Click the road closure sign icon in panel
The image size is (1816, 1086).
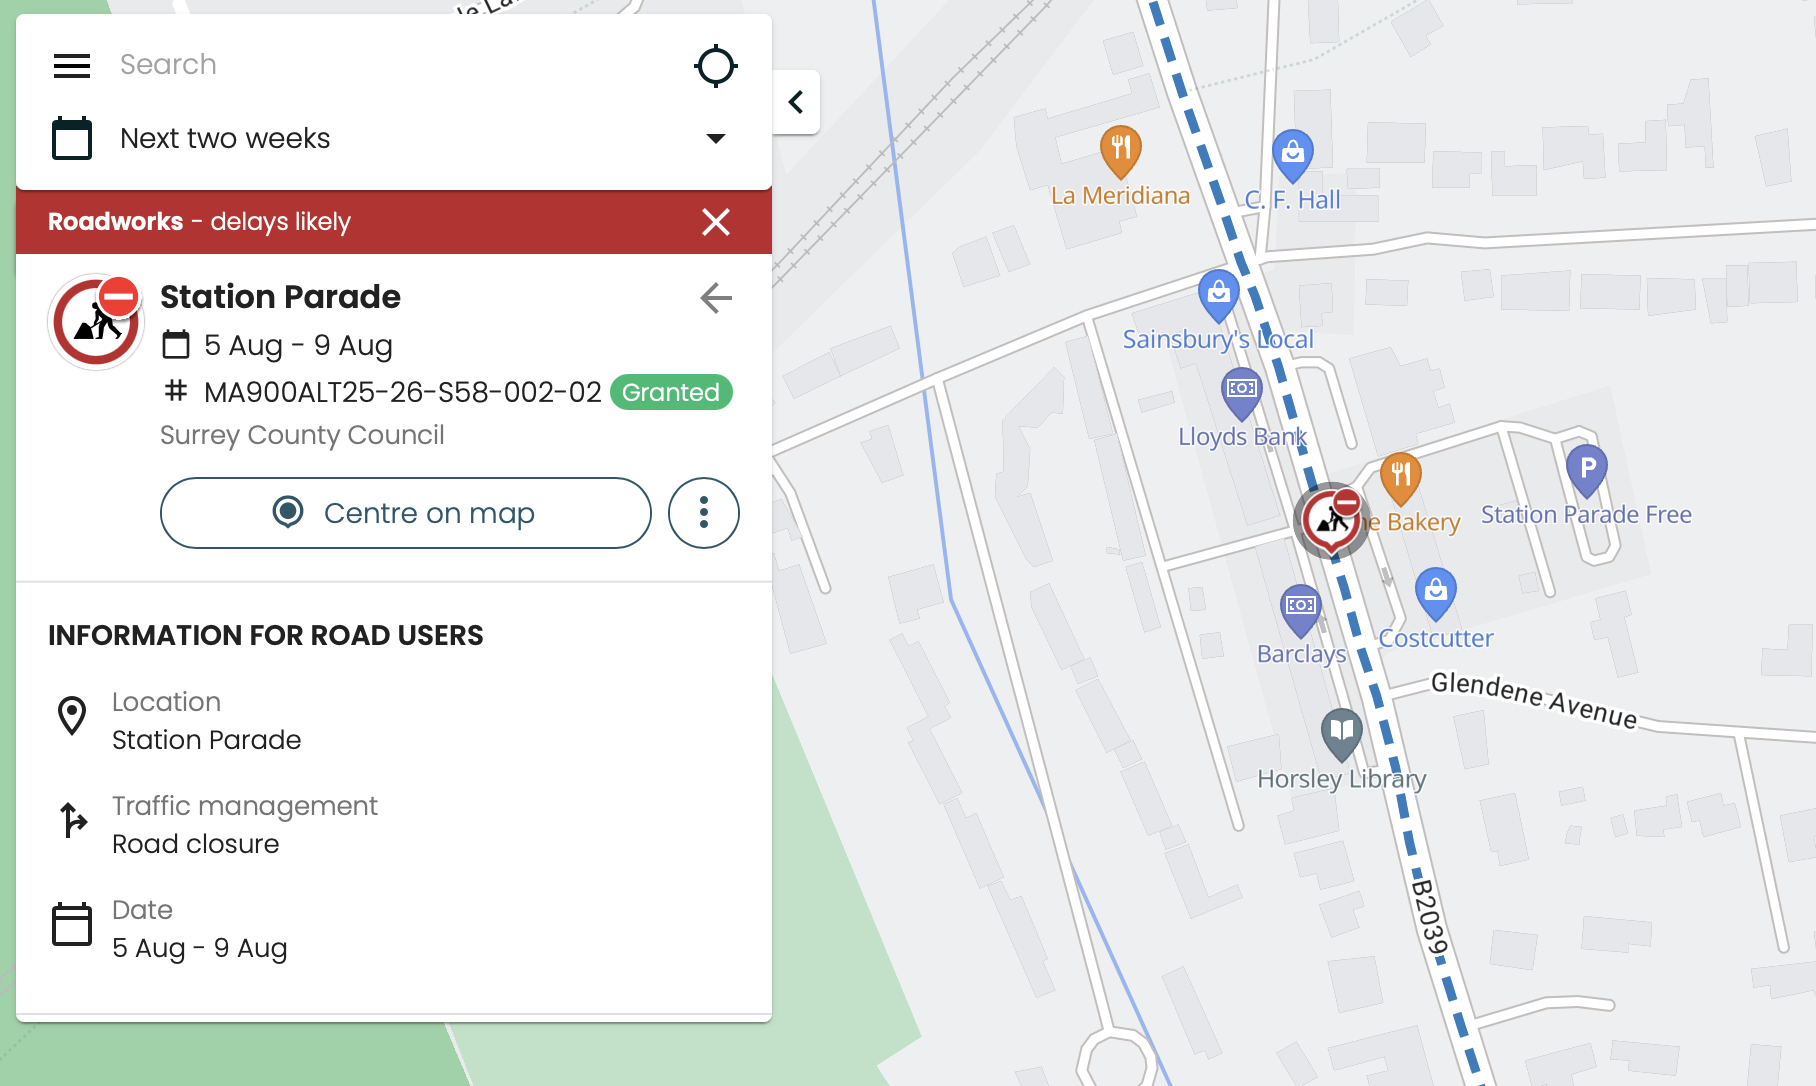tap(97, 322)
